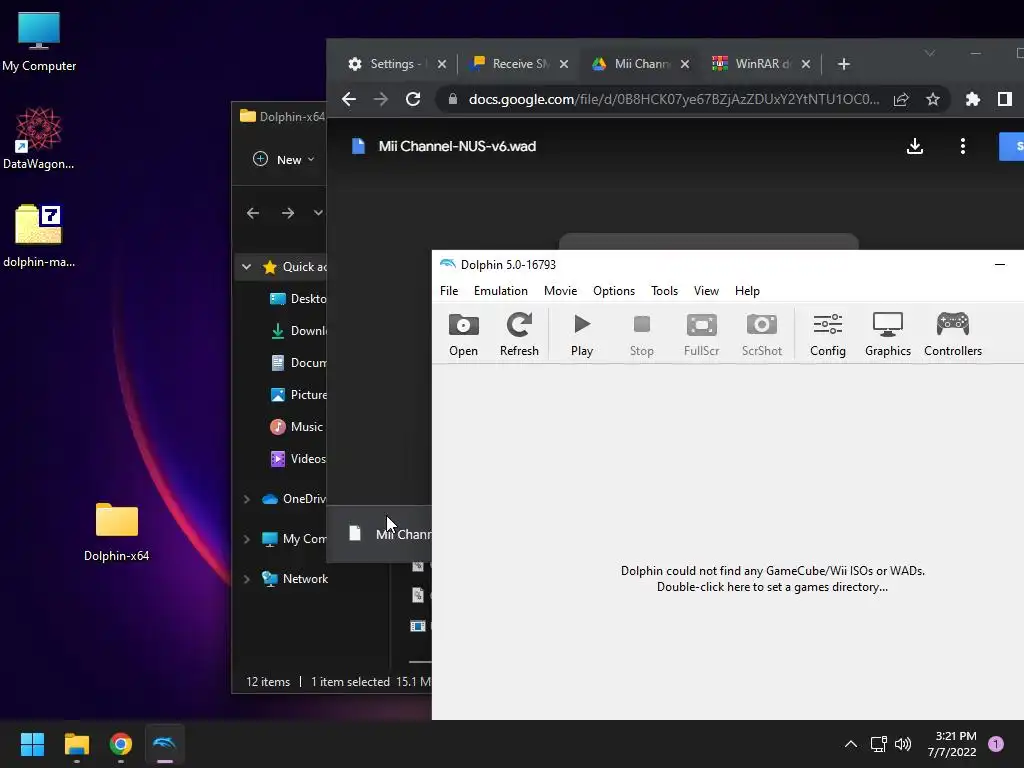This screenshot has height=768, width=1024.
Task: Close the Mii Channel Chrome tab
Action: click(x=684, y=64)
